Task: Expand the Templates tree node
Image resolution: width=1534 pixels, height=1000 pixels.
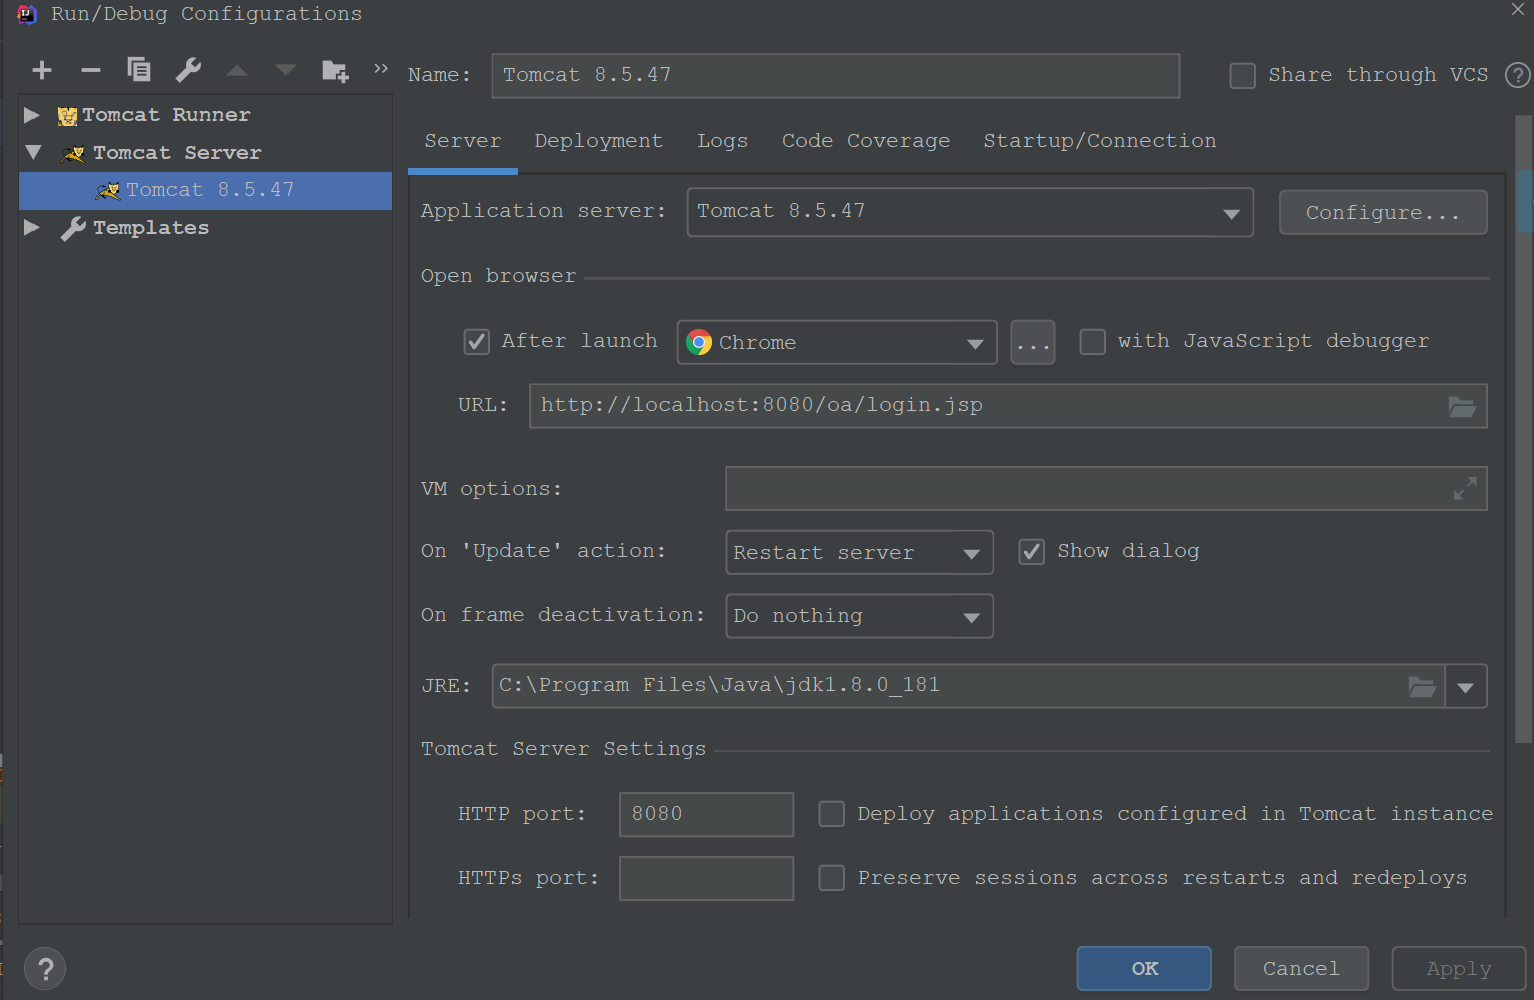Action: tap(32, 228)
